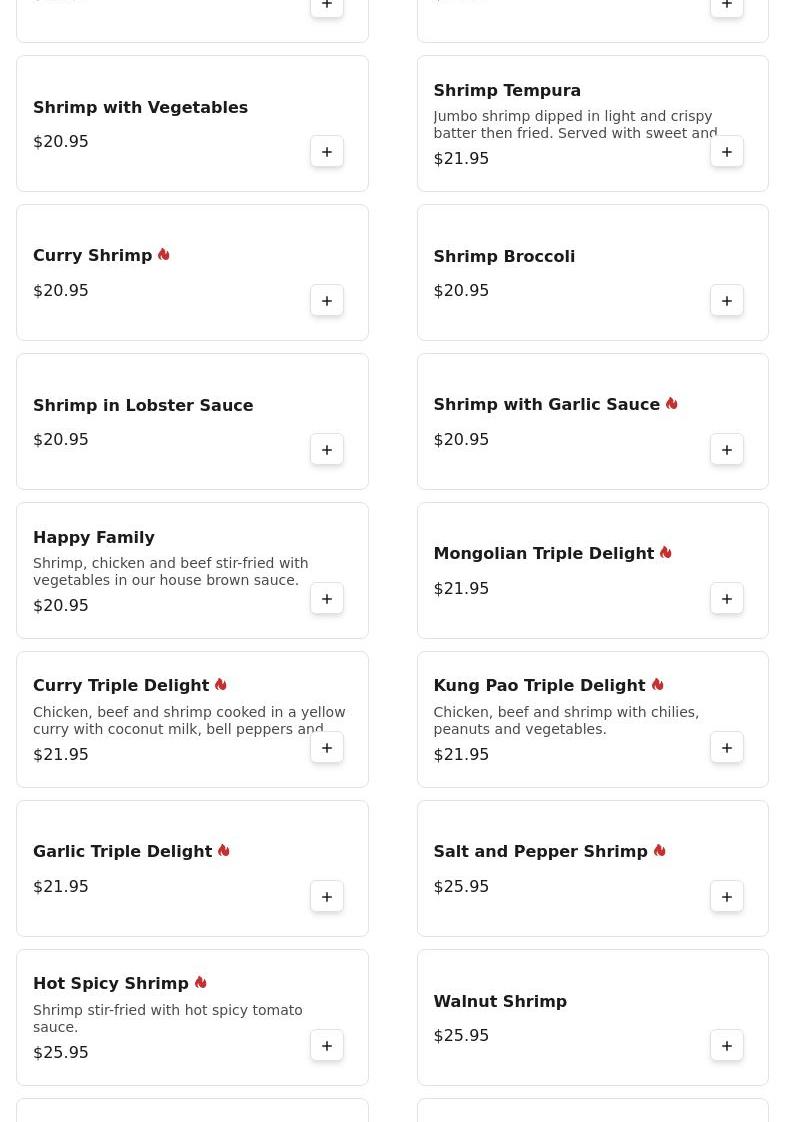This screenshot has width=785, height=1122.
Task: Add Shrimp in Lobster Sauce
Action: [x=327, y=450]
